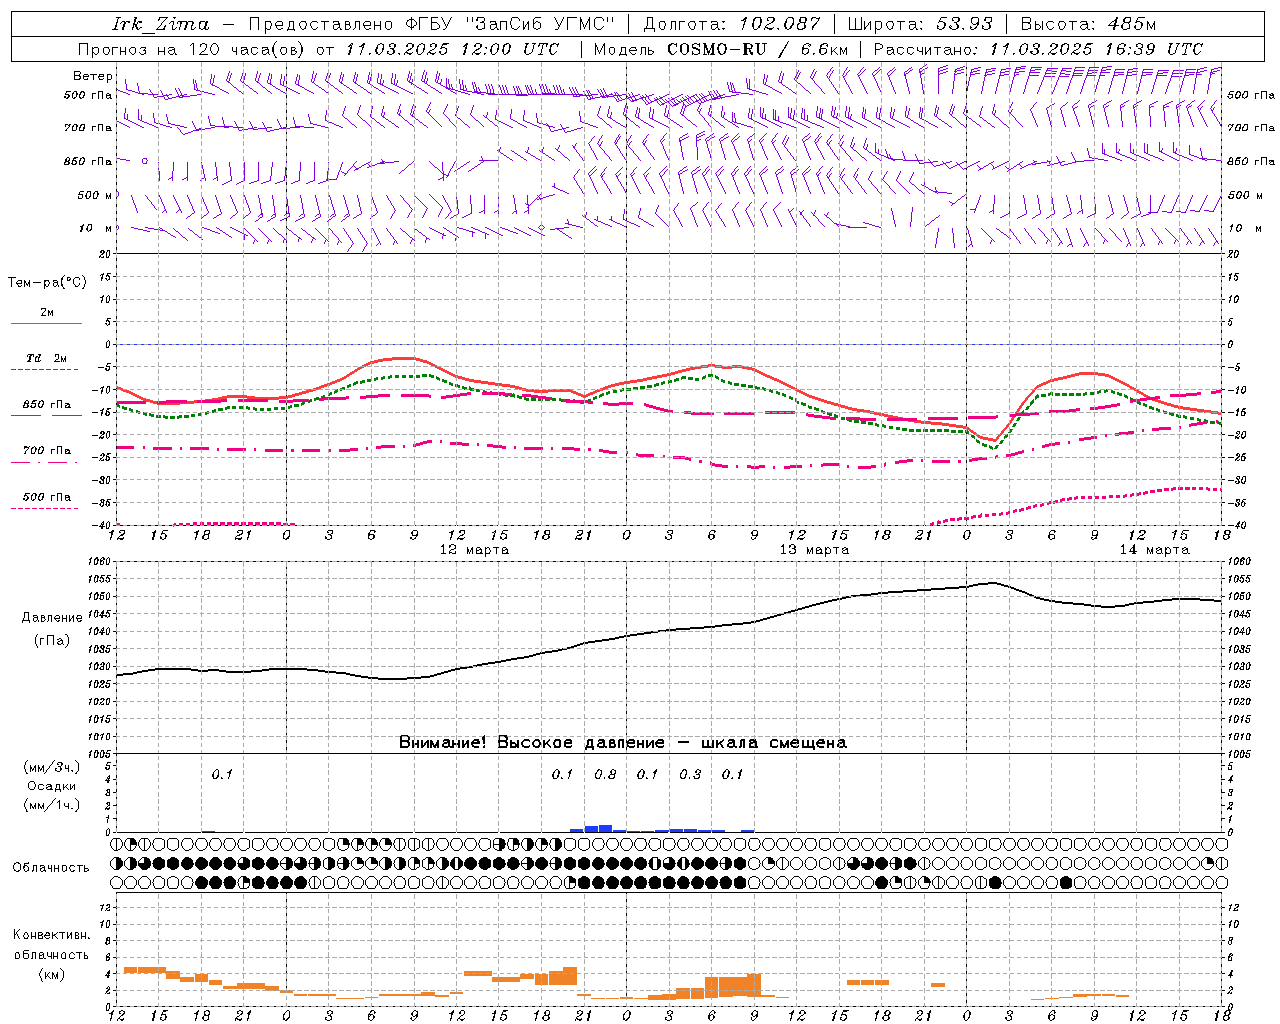Click the 12 марта date label
This screenshot has height=1024, width=1280.
[x=475, y=549]
